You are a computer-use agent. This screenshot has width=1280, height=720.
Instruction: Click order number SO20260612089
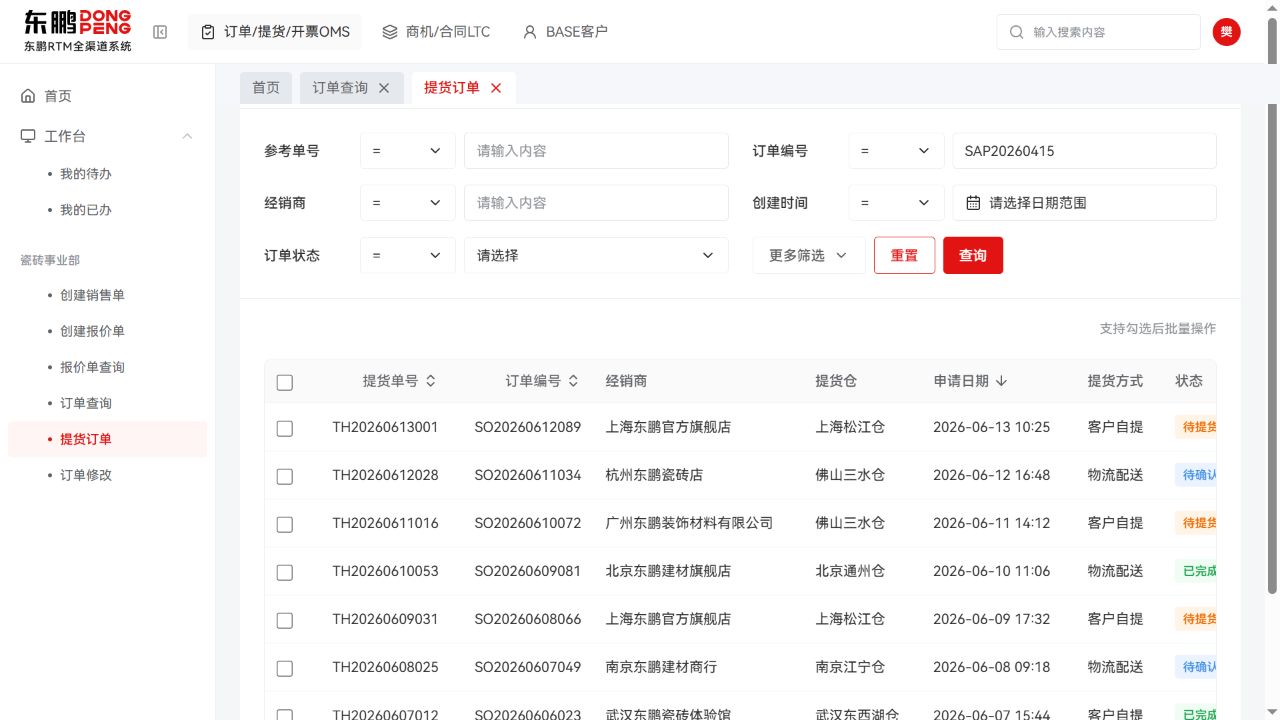[527, 427]
